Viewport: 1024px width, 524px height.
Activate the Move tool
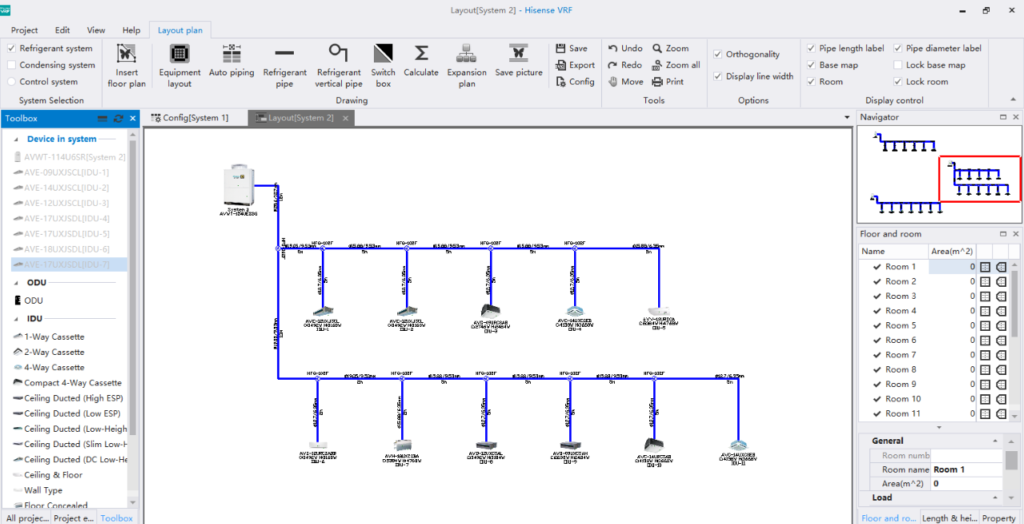[625, 82]
